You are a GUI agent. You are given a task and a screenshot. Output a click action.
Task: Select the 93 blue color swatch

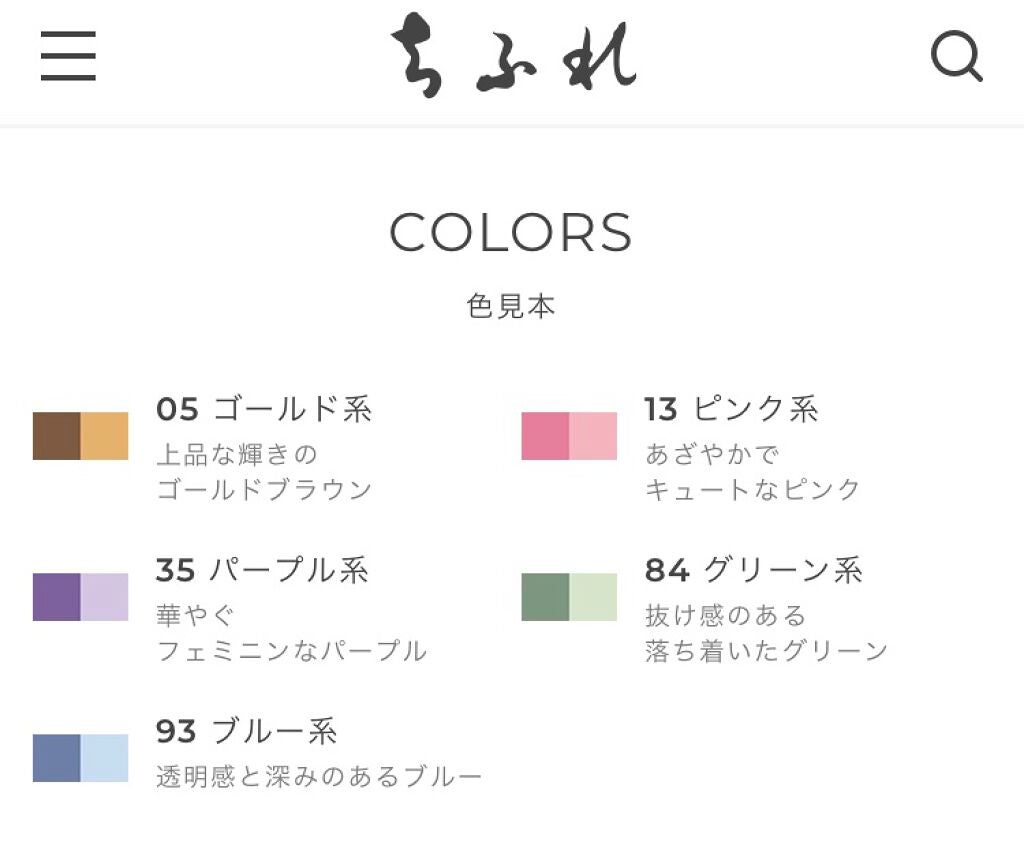pos(79,755)
